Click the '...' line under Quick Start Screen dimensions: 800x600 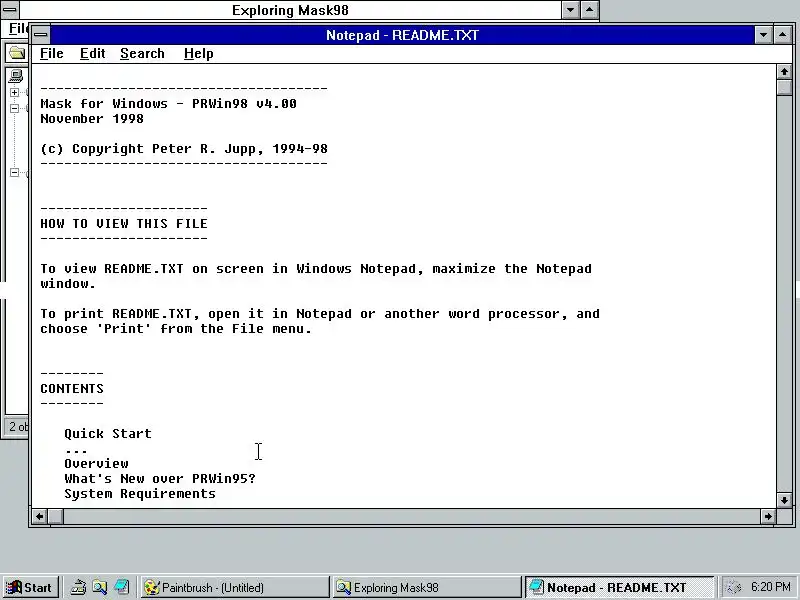tap(76, 451)
